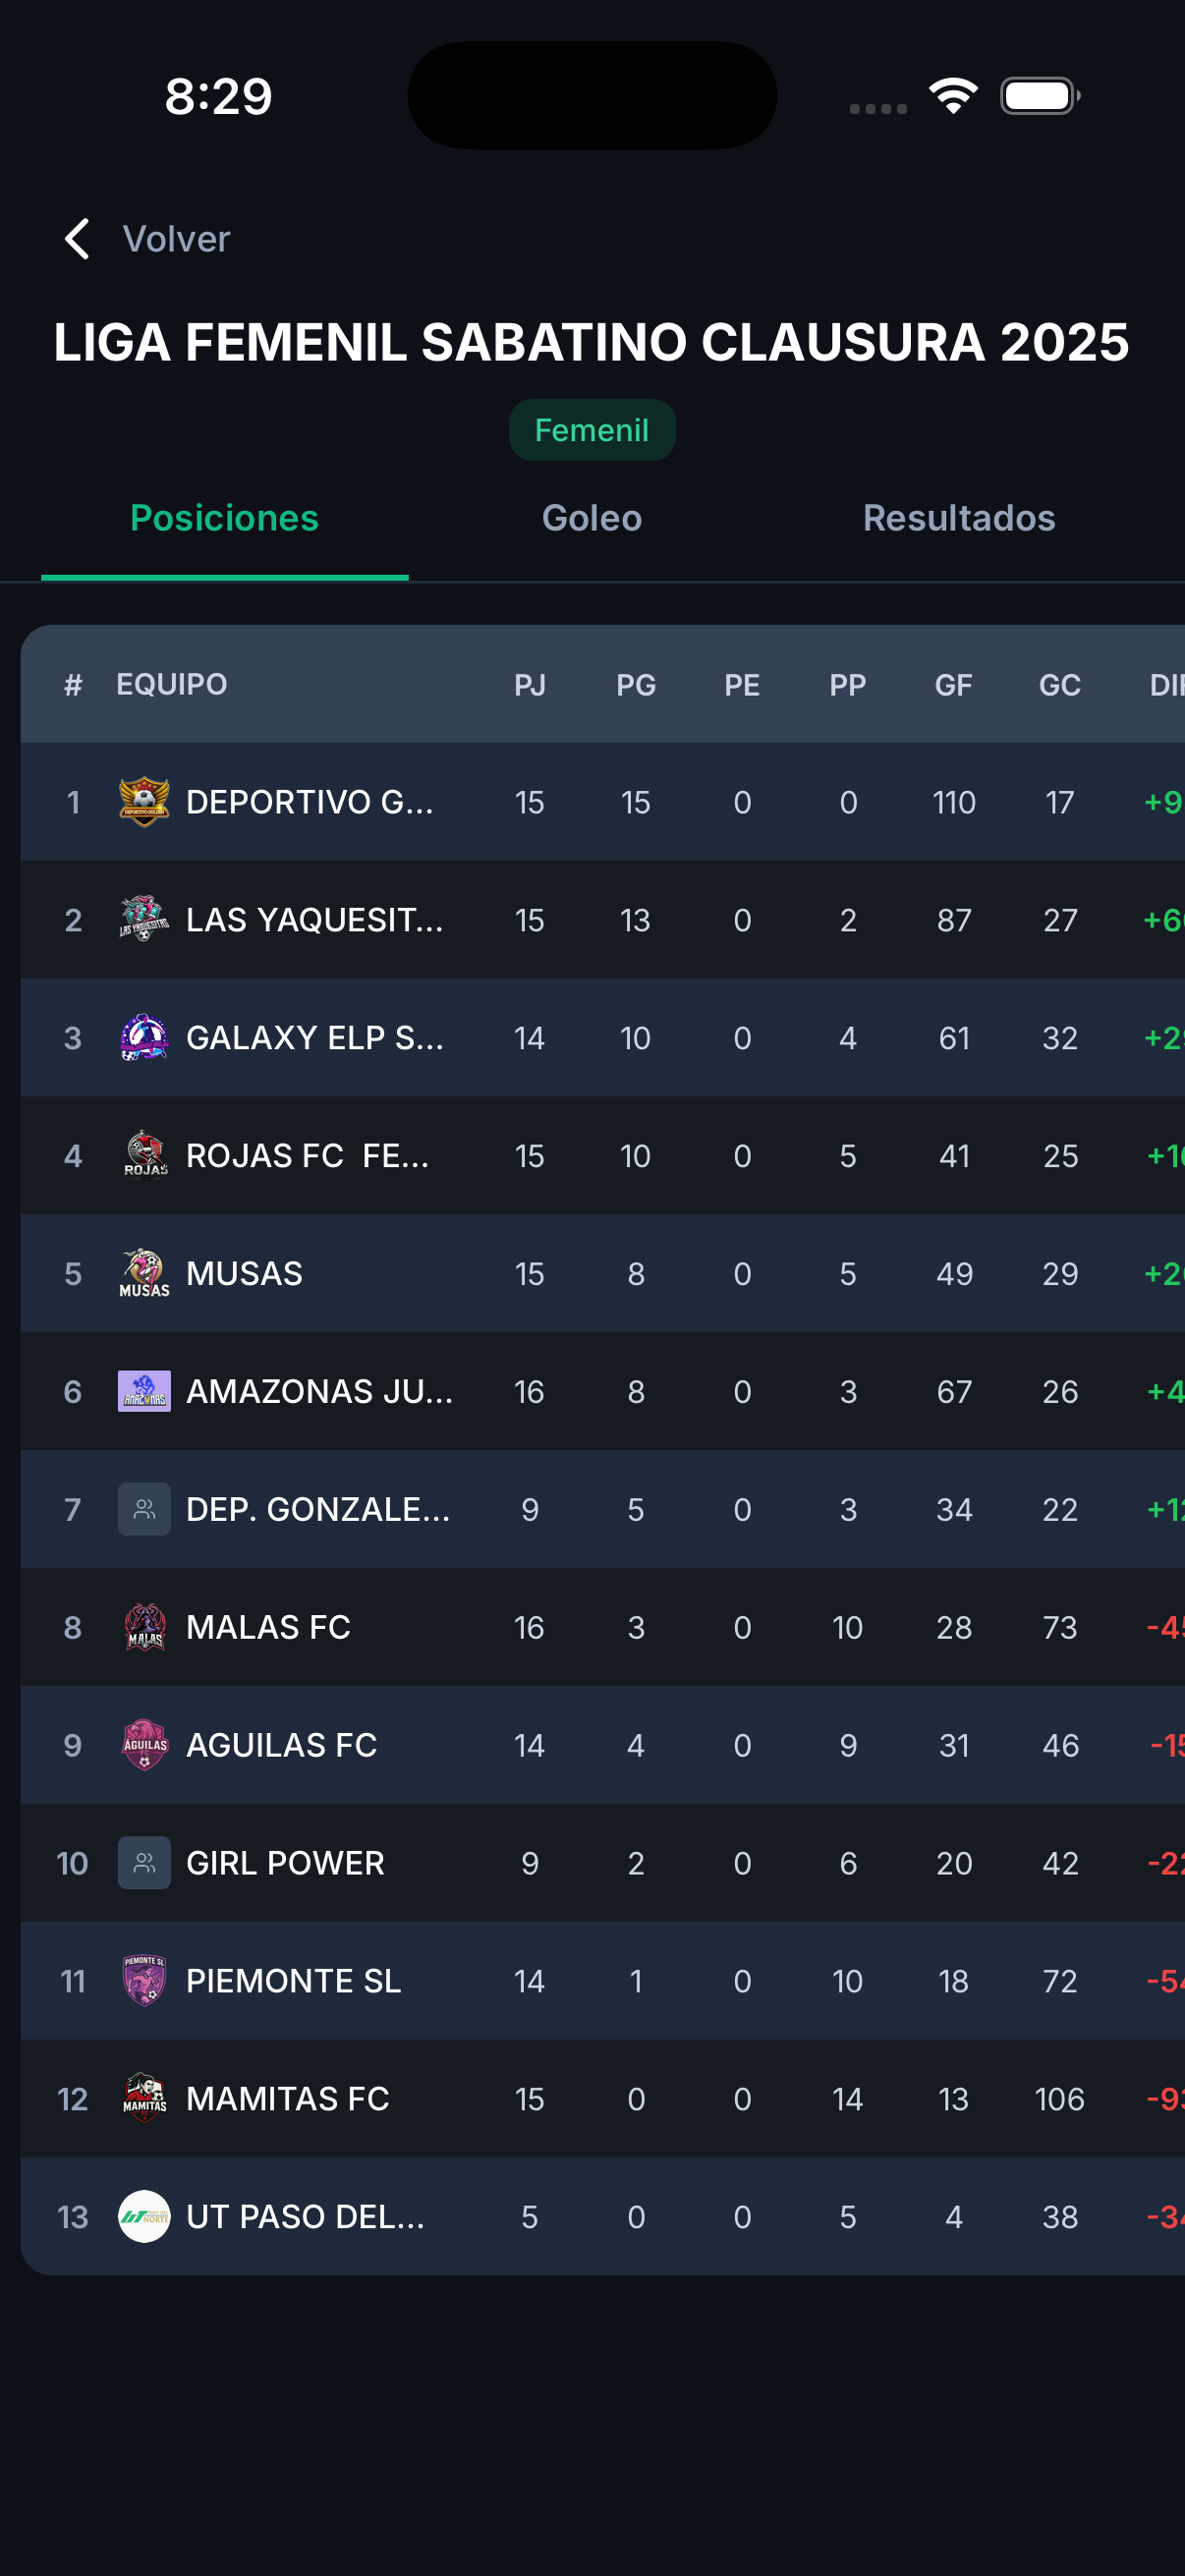Click the placeholder icon for Dep. Gonzale...
The height and width of the screenshot is (2576, 1185).
click(x=144, y=1509)
